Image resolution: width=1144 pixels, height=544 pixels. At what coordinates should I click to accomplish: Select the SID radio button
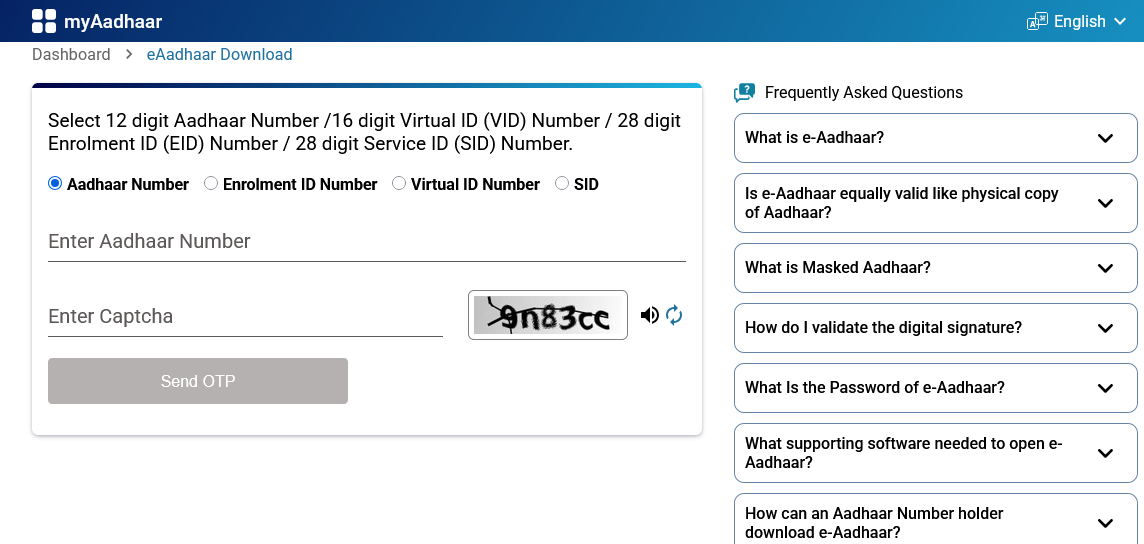click(562, 184)
